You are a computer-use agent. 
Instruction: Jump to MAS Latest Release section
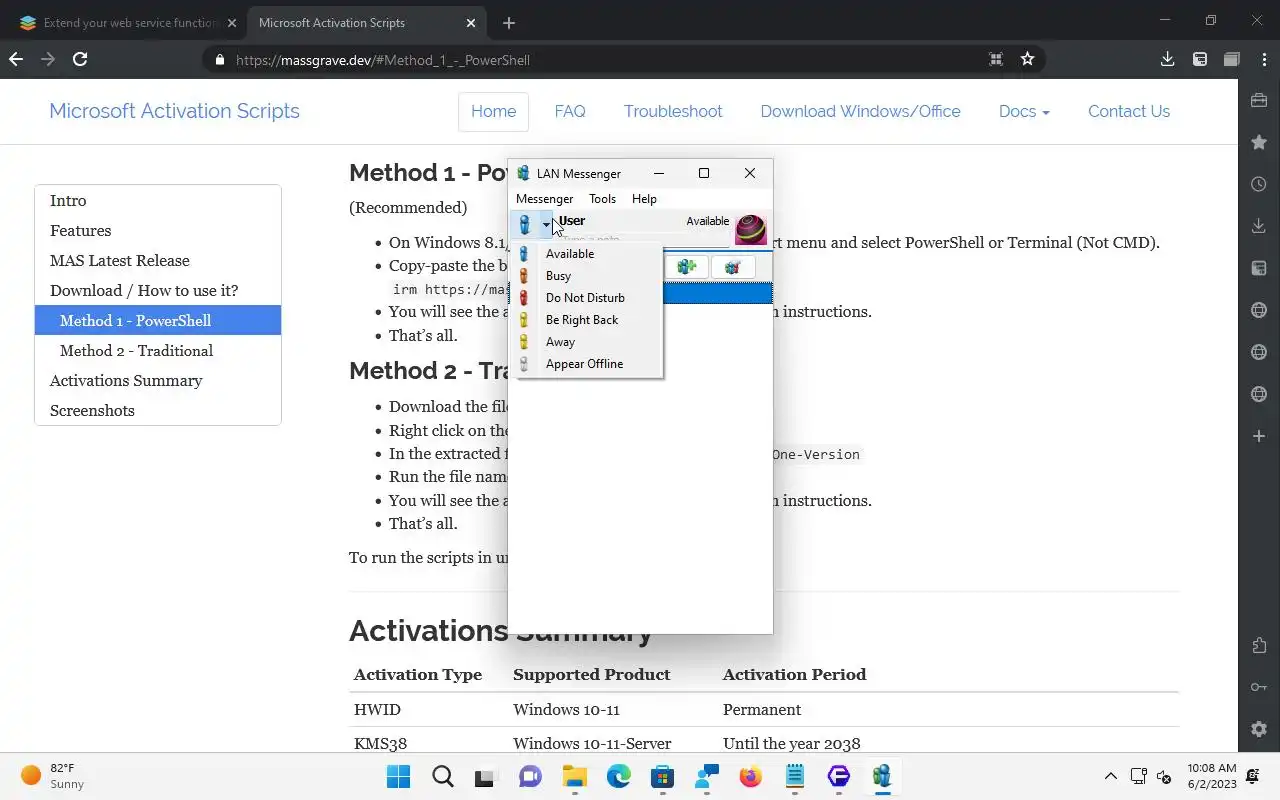coord(158,260)
